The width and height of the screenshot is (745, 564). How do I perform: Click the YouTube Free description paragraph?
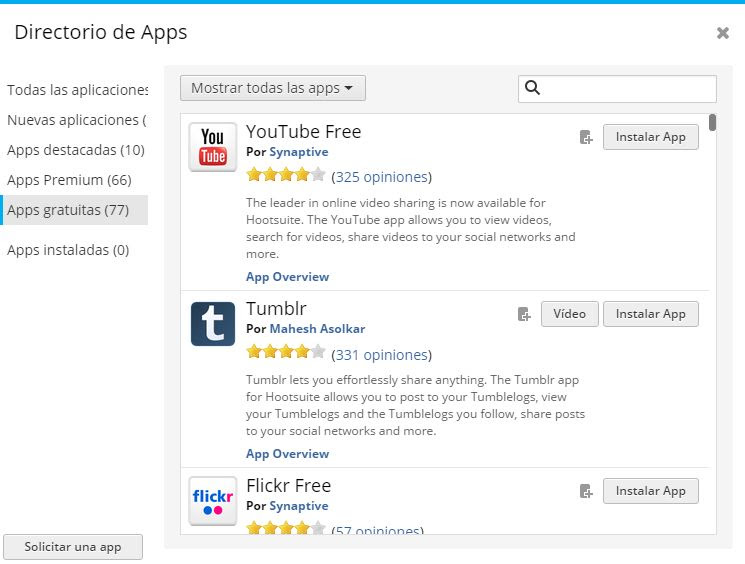411,229
